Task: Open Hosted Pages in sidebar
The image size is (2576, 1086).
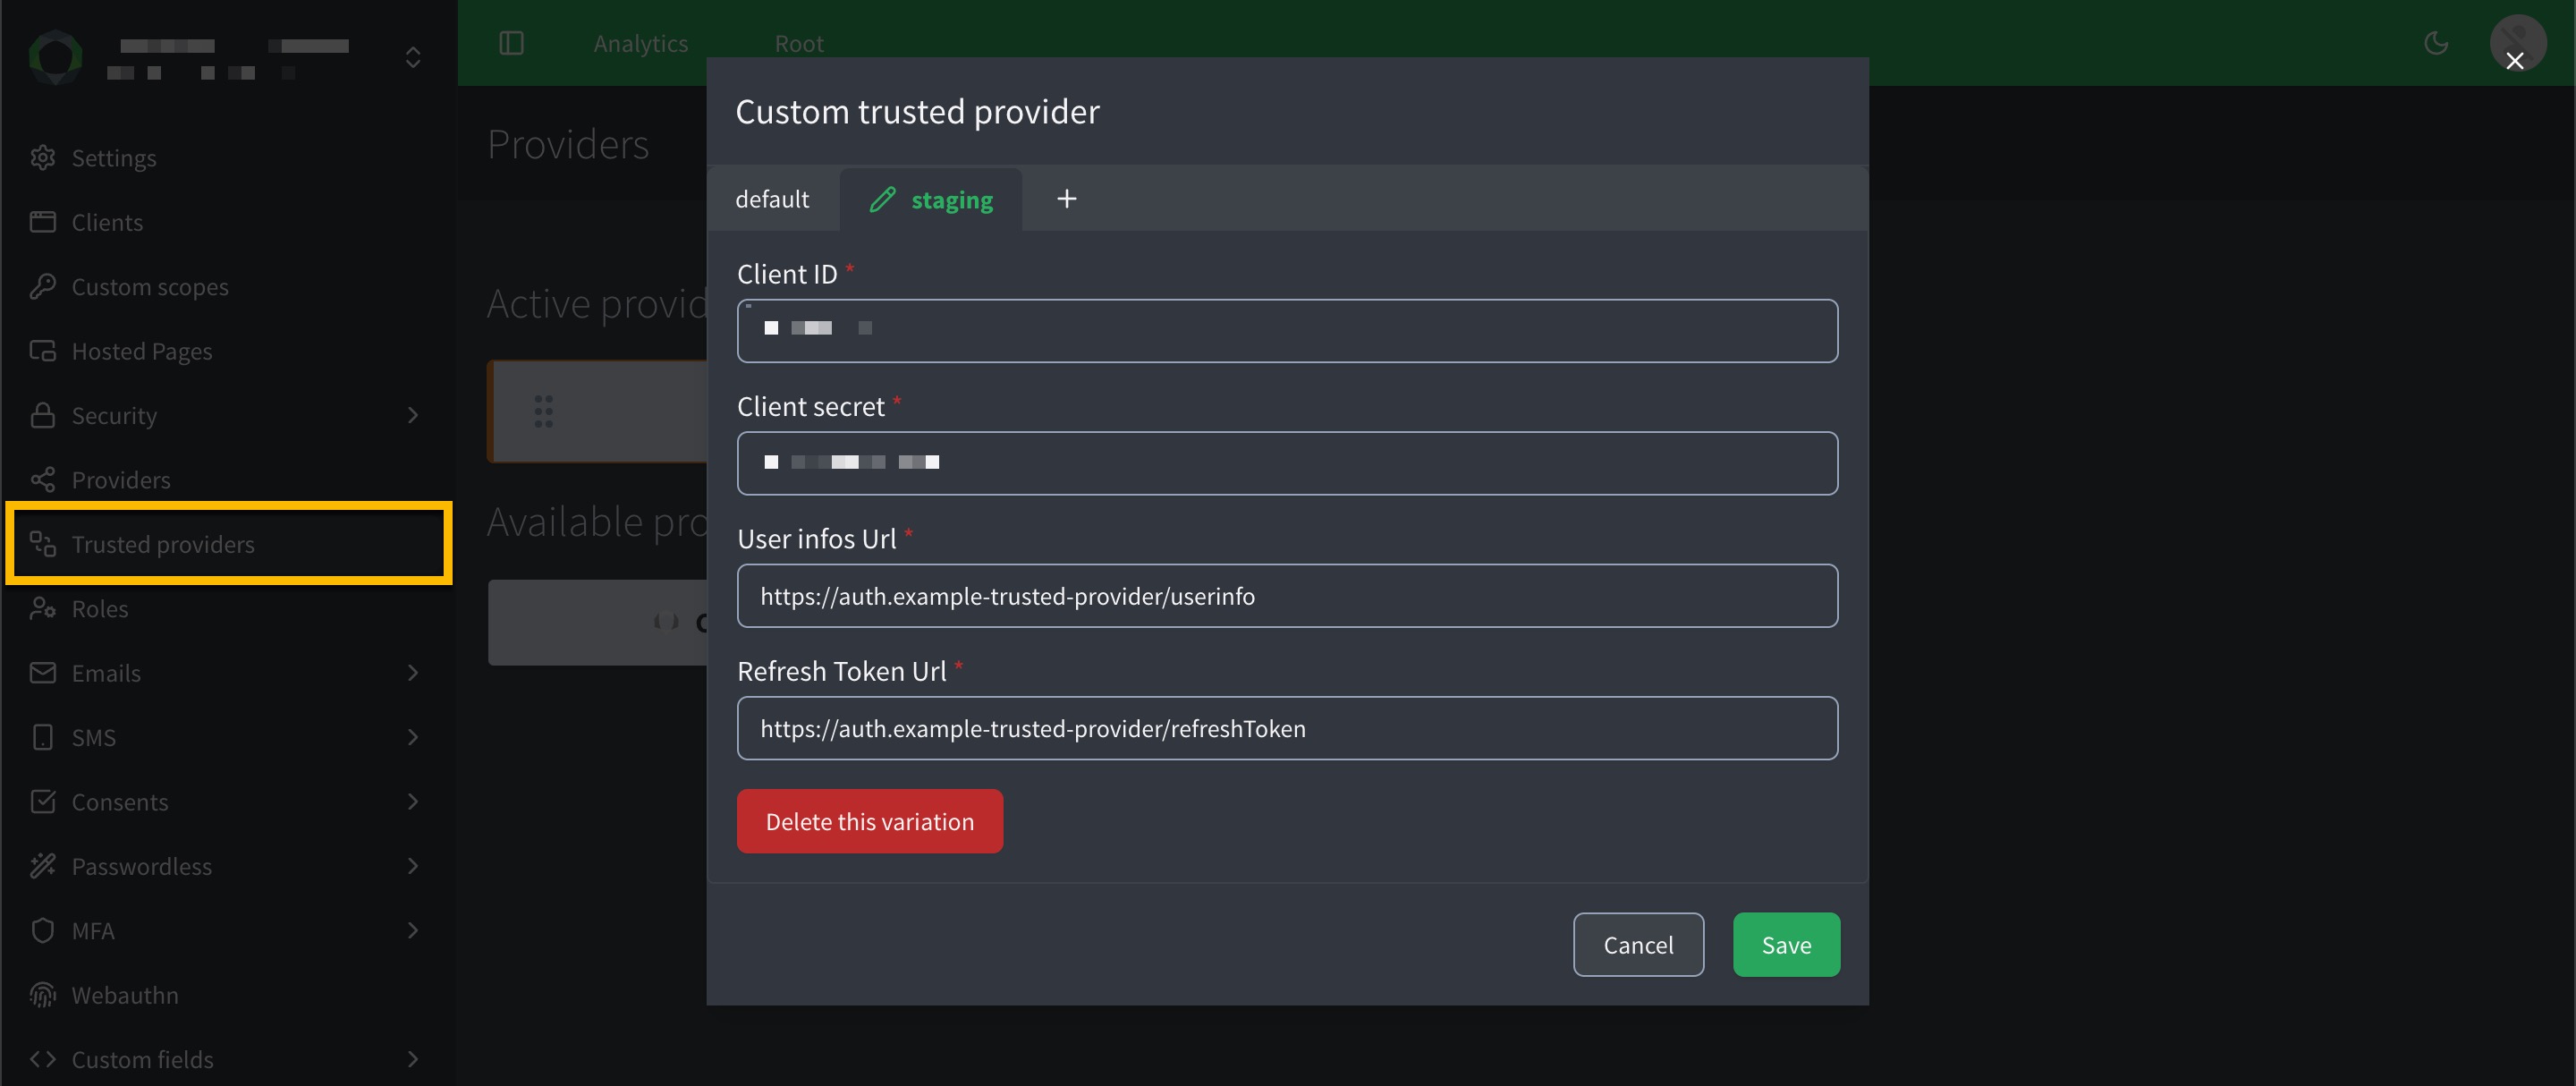Action: point(141,351)
